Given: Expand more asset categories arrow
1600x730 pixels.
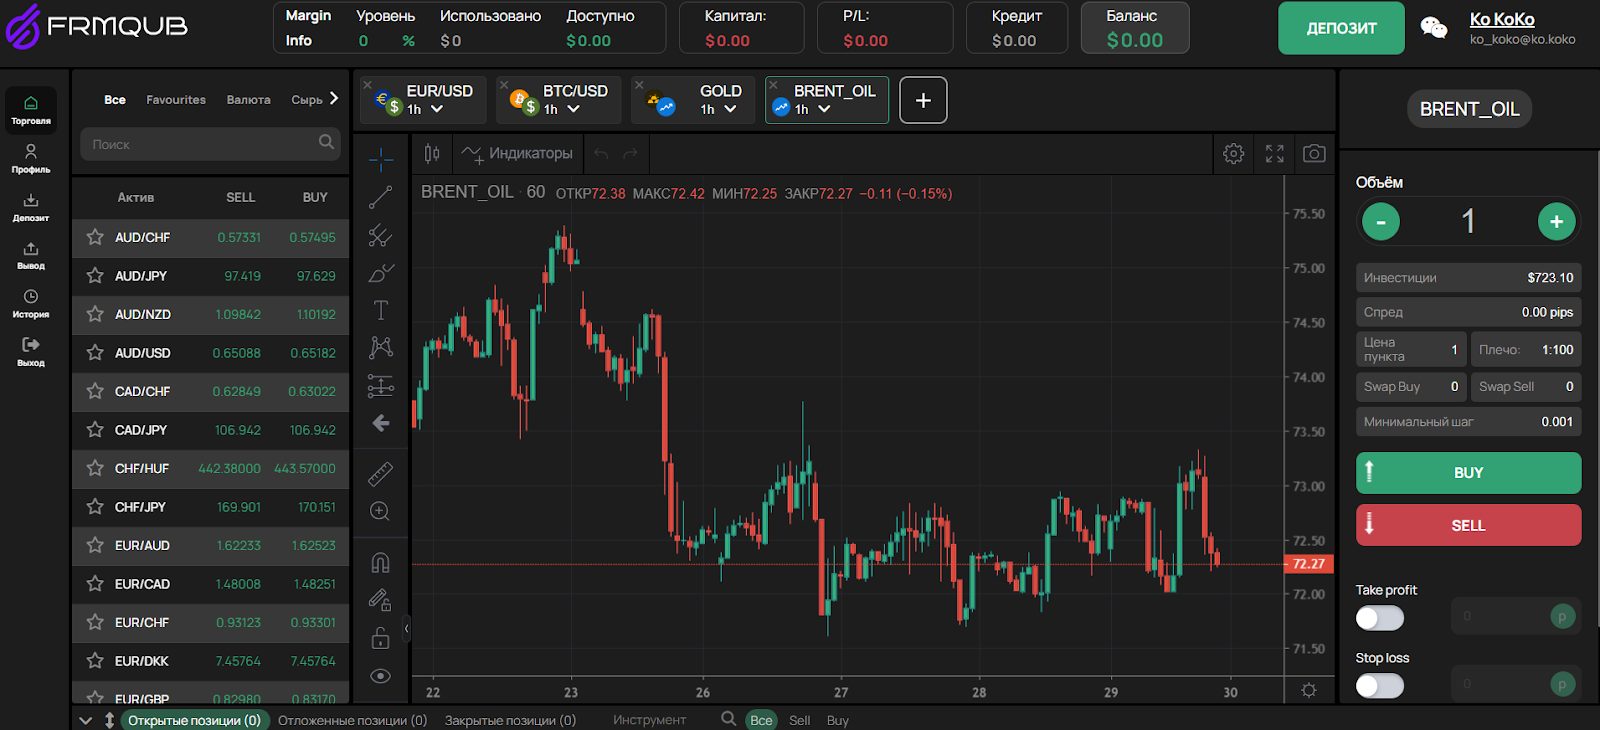Looking at the screenshot, I should click(x=334, y=98).
